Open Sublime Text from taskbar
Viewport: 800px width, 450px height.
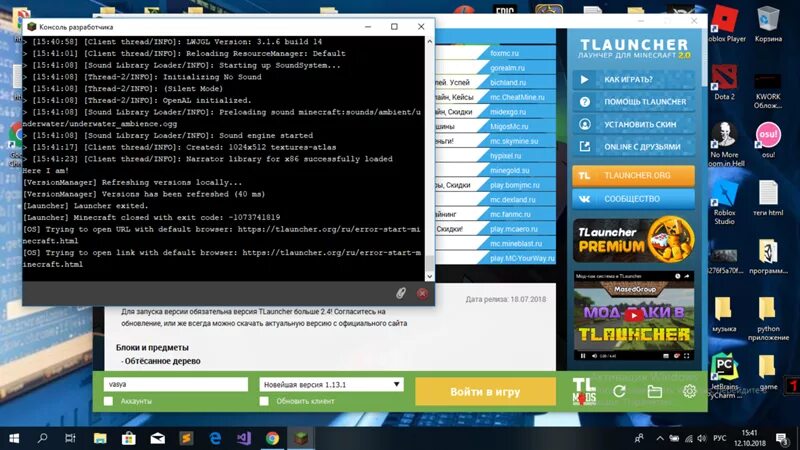point(186,438)
